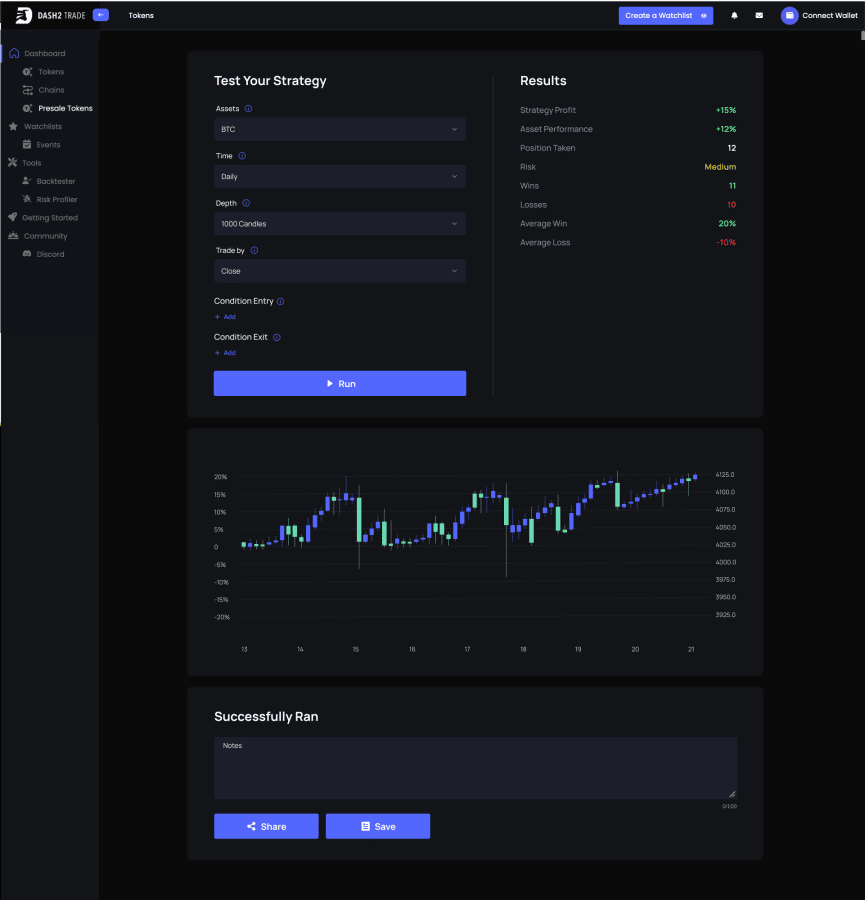Add a Condition Exit

[x=225, y=353]
